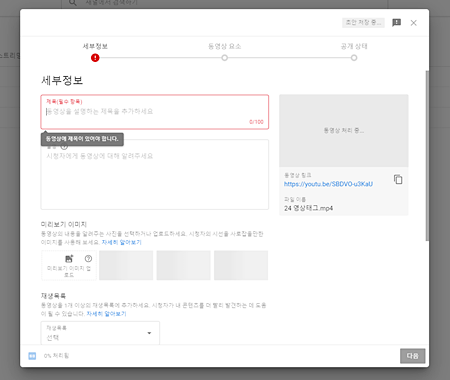Click the video preview processing area
This screenshot has width=450, height=380.
tap(344, 130)
